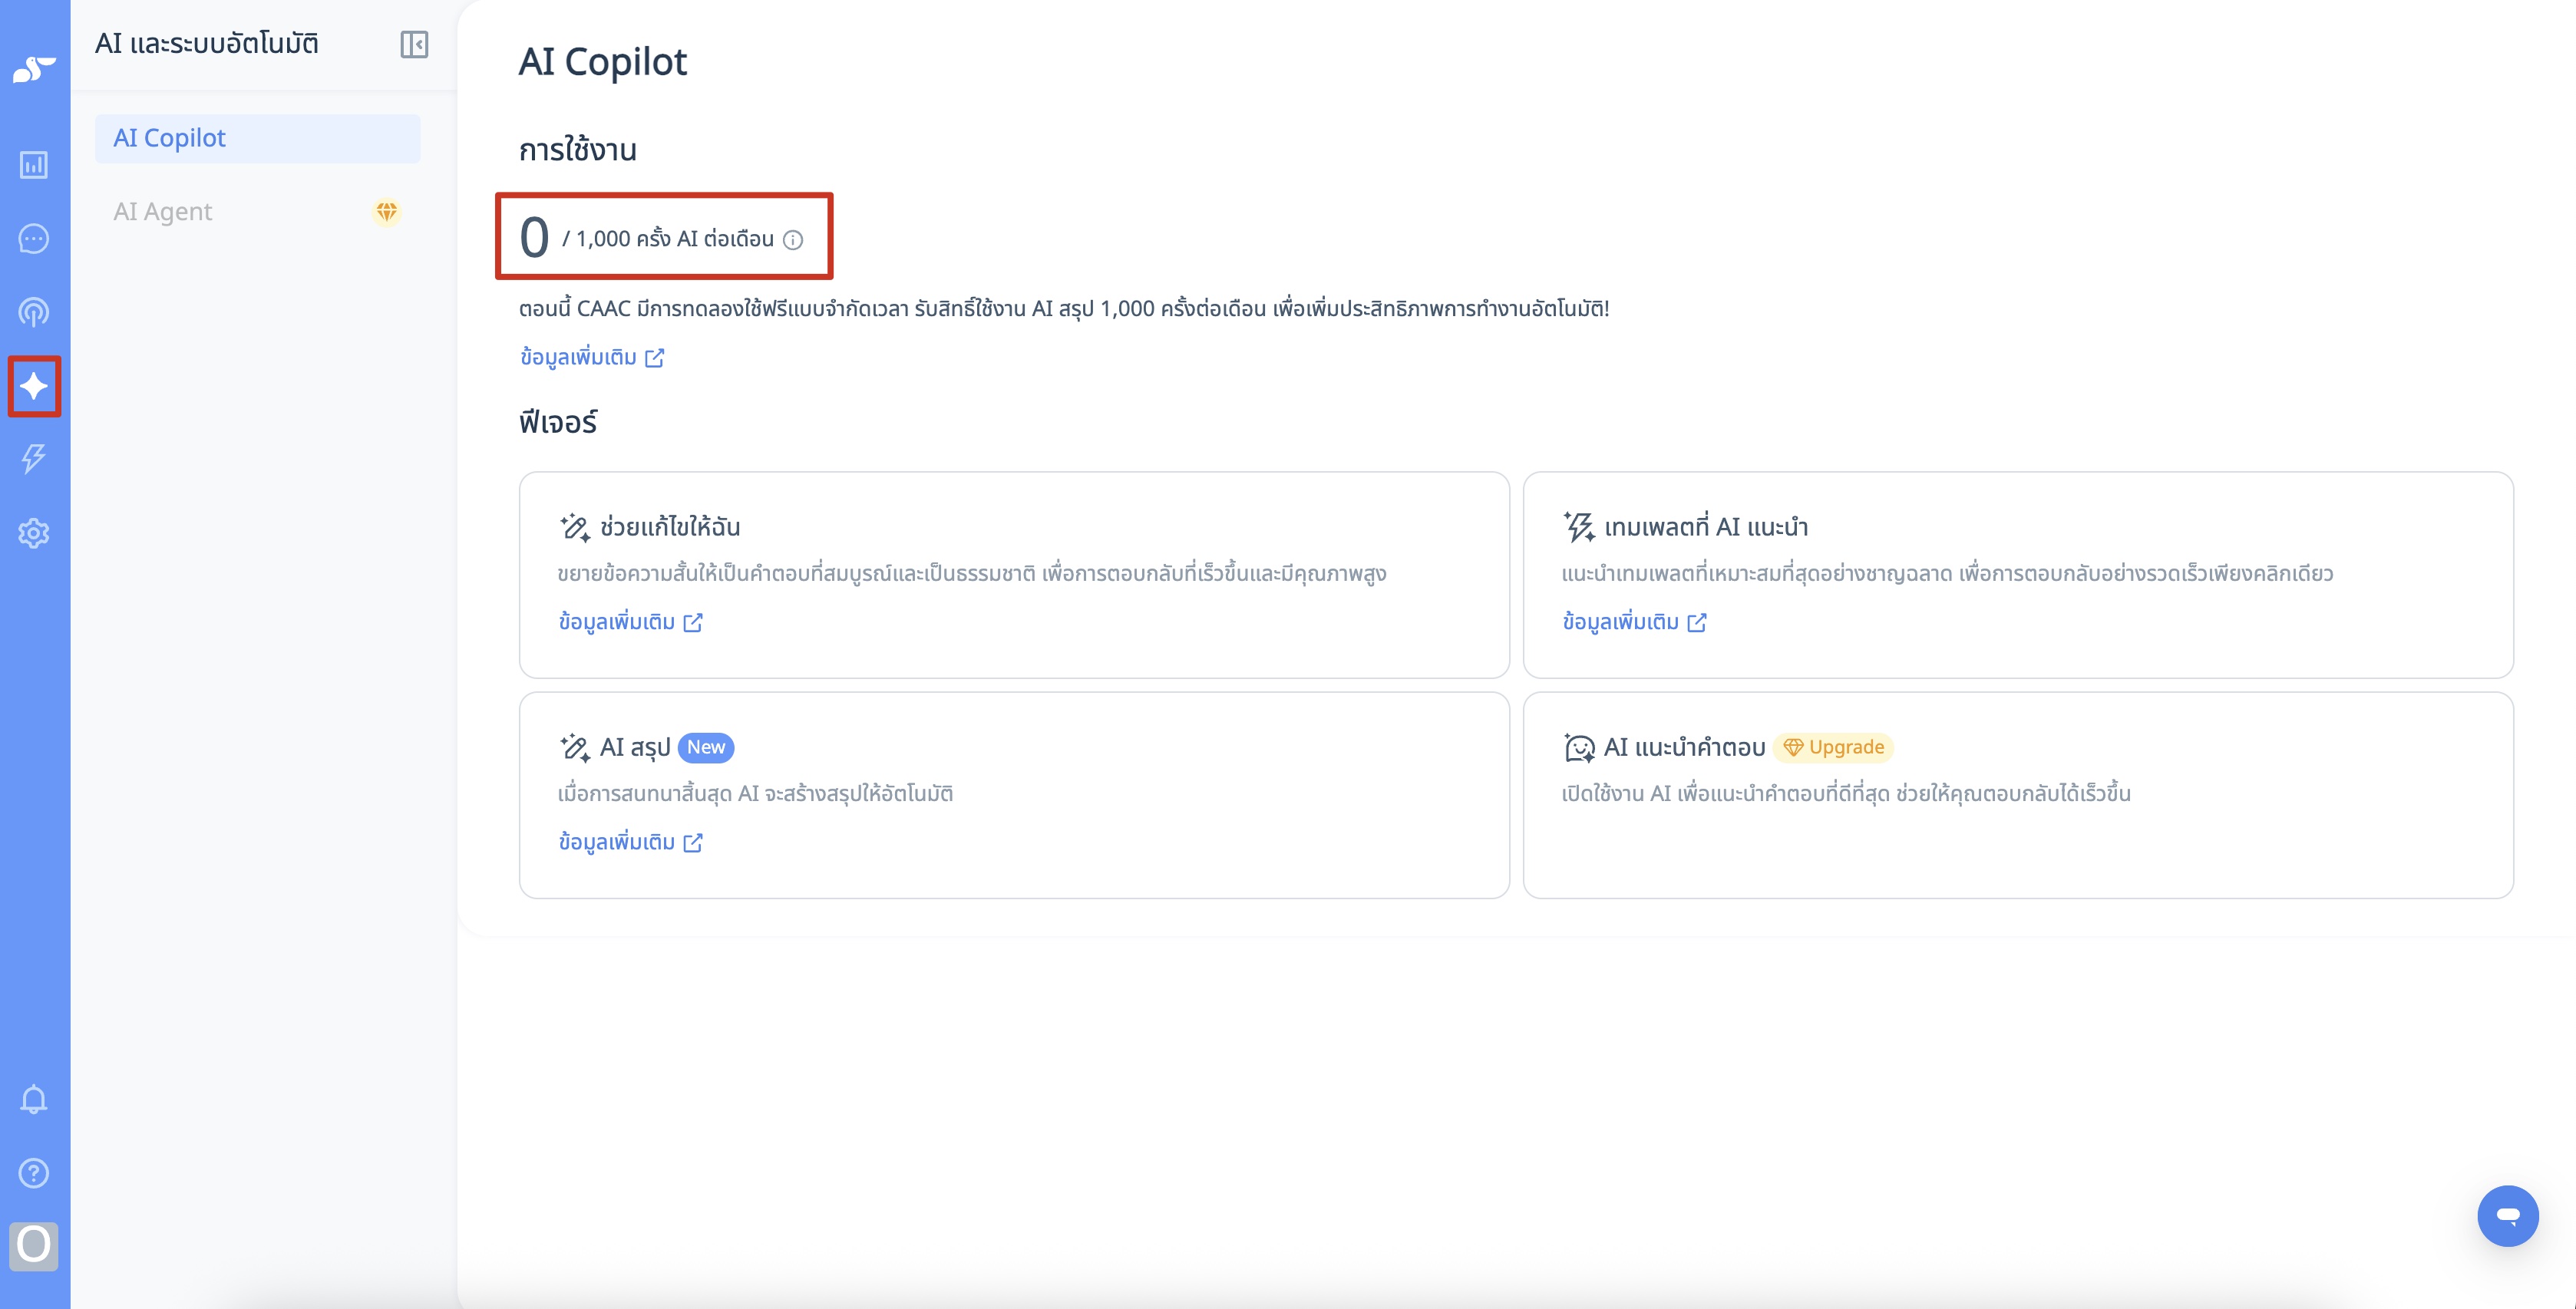The image size is (2576, 1309).
Task: Select the AI Agent menu item
Action: tap(258, 212)
